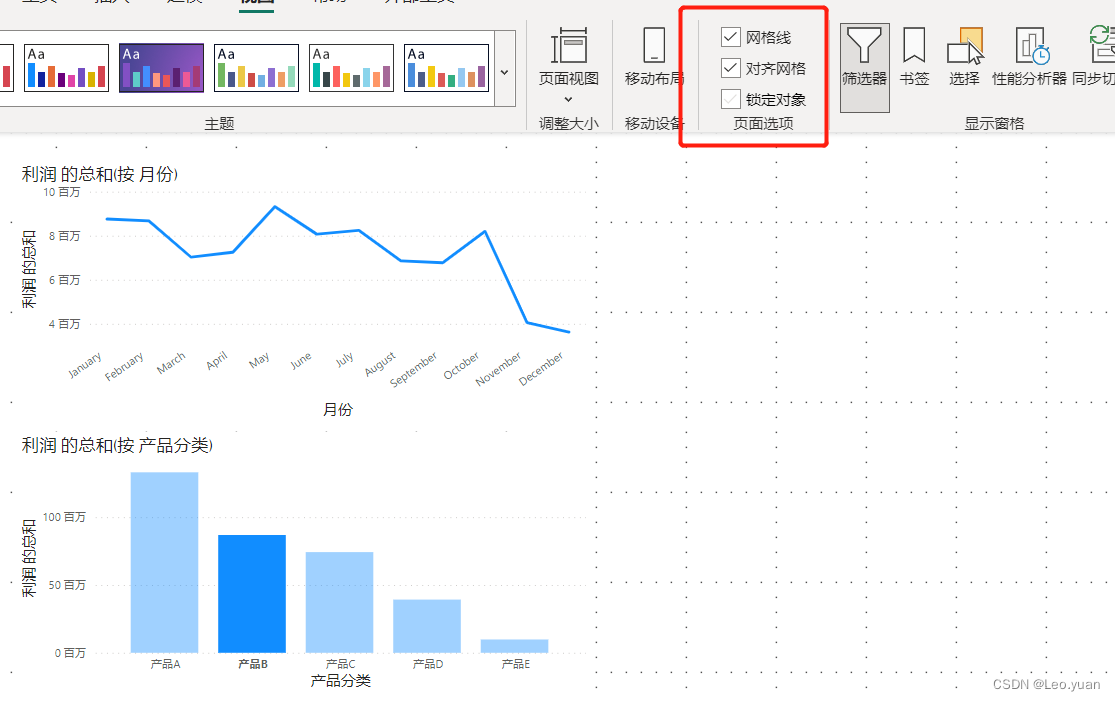Click the 月份 x-axis title
This screenshot has width=1115, height=701.
point(338,409)
